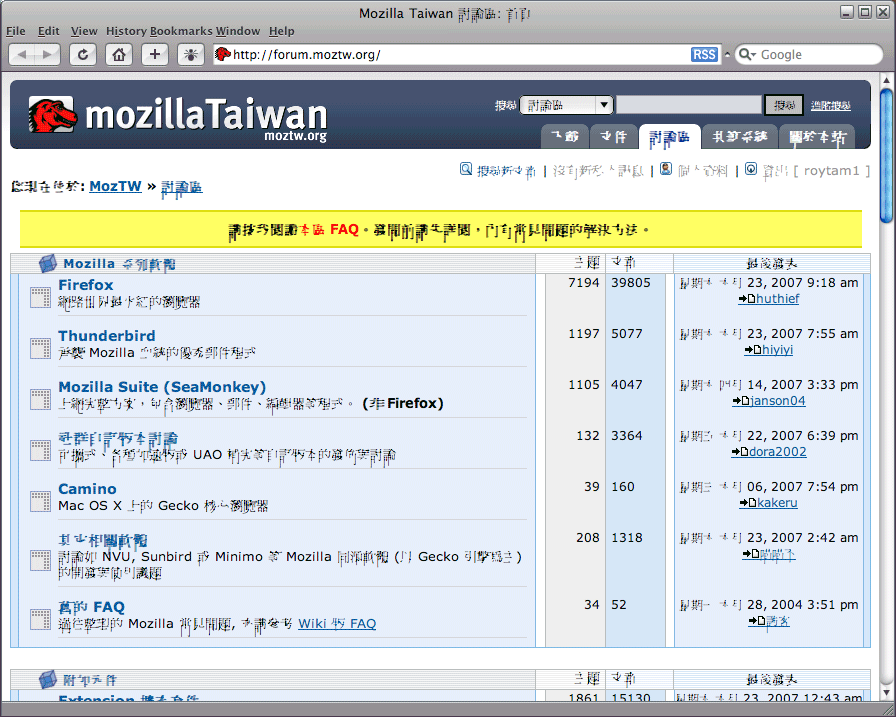Click the reload page toolbar button
The height and width of the screenshot is (717, 896).
(83, 55)
